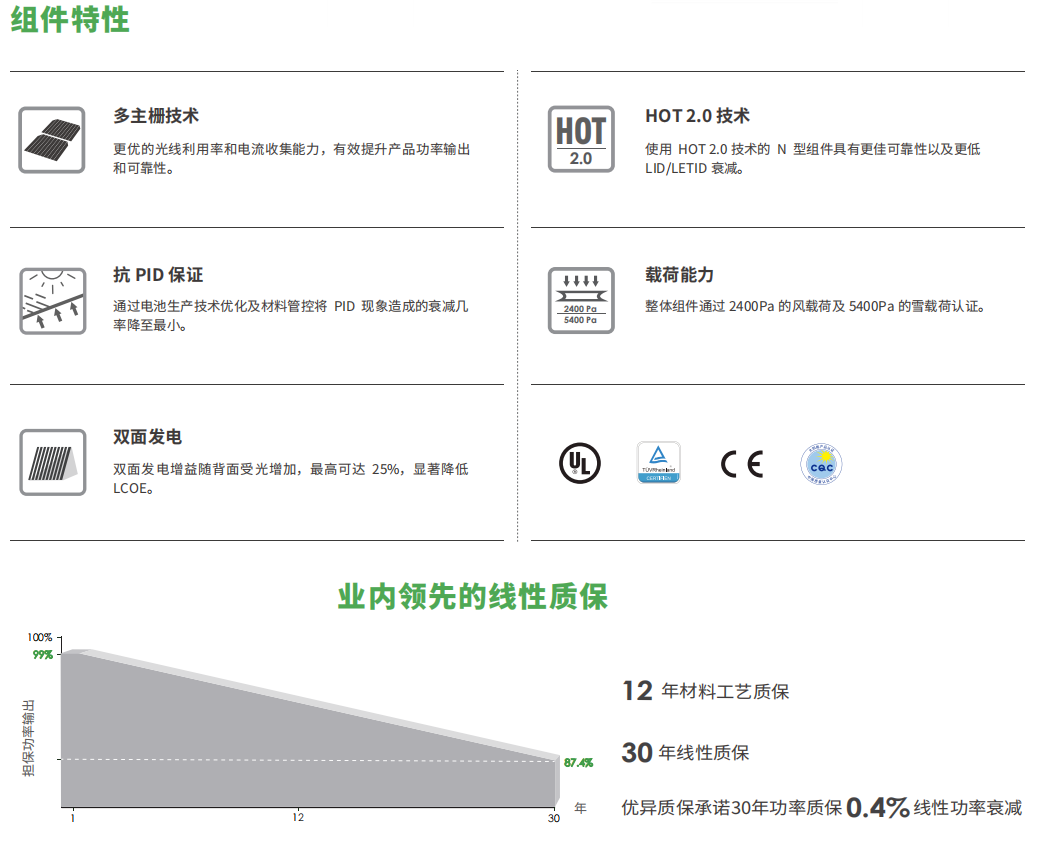Image resolution: width=1041 pixels, height=842 pixels.
Task: Click the 优异质保承诺30年功率质保 text
Action: tap(732, 807)
